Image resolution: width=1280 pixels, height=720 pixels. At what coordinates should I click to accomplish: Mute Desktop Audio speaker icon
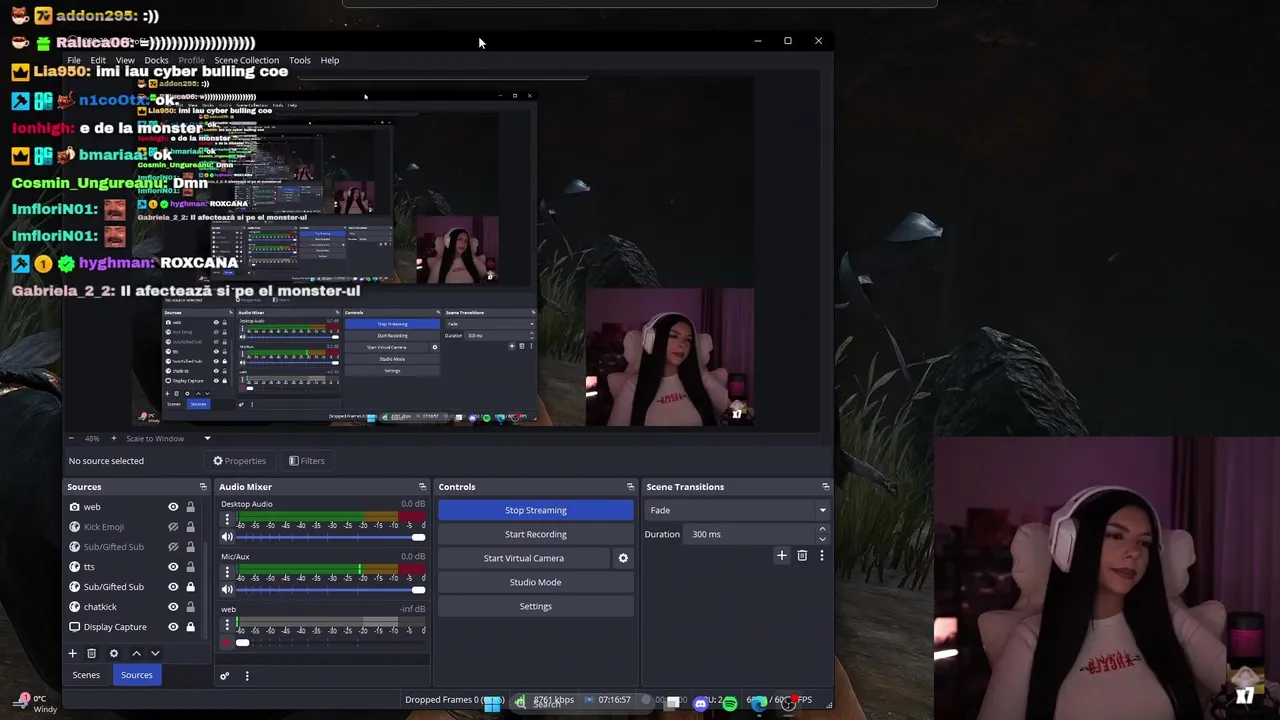227,537
